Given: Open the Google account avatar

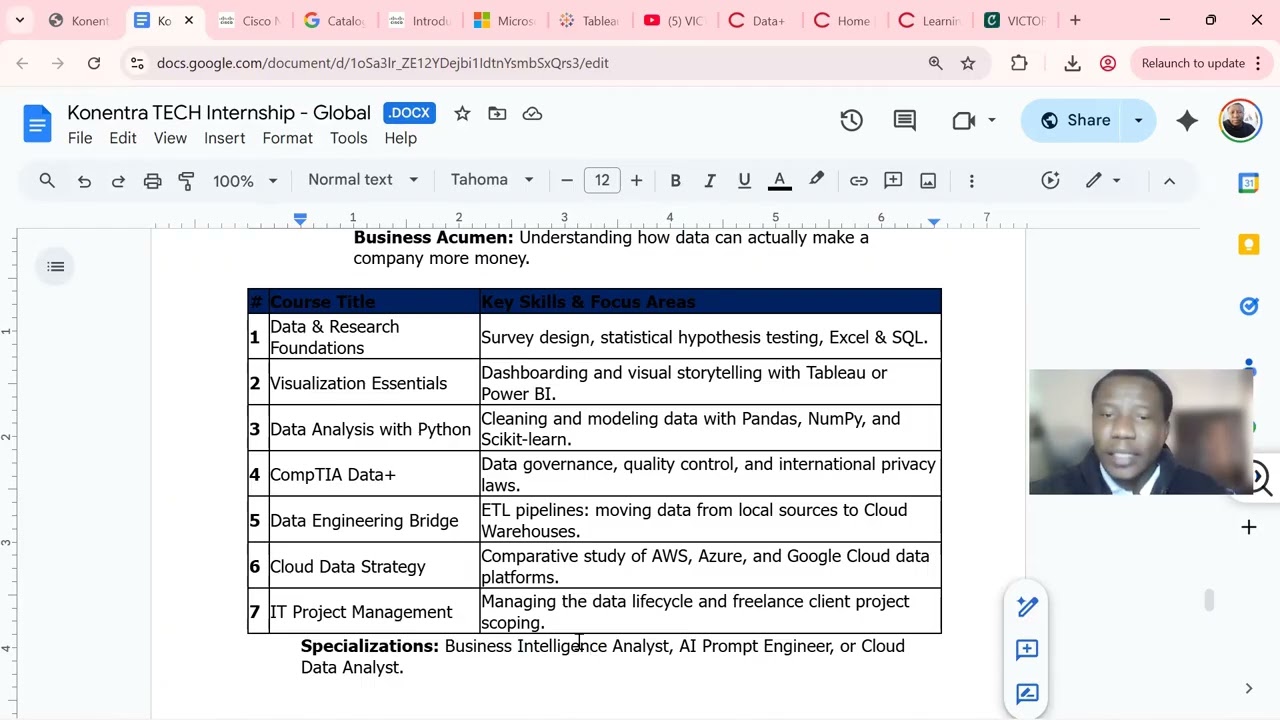Looking at the screenshot, I should [x=1241, y=121].
